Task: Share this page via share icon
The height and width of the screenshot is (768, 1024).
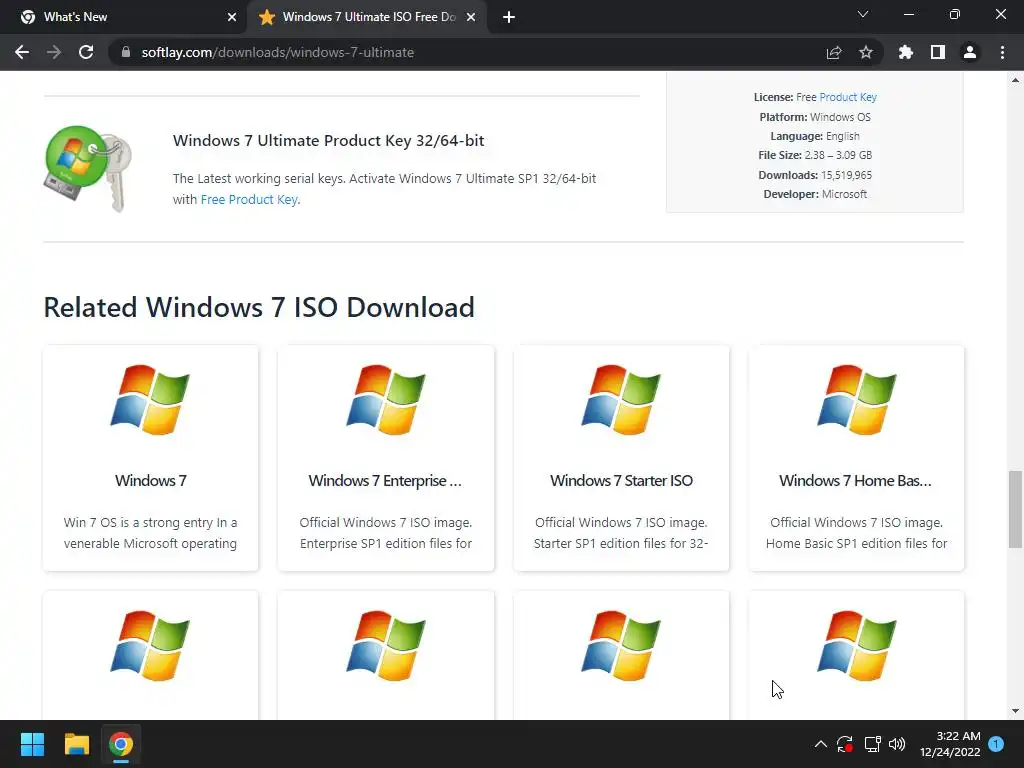Action: pyautogui.click(x=834, y=52)
